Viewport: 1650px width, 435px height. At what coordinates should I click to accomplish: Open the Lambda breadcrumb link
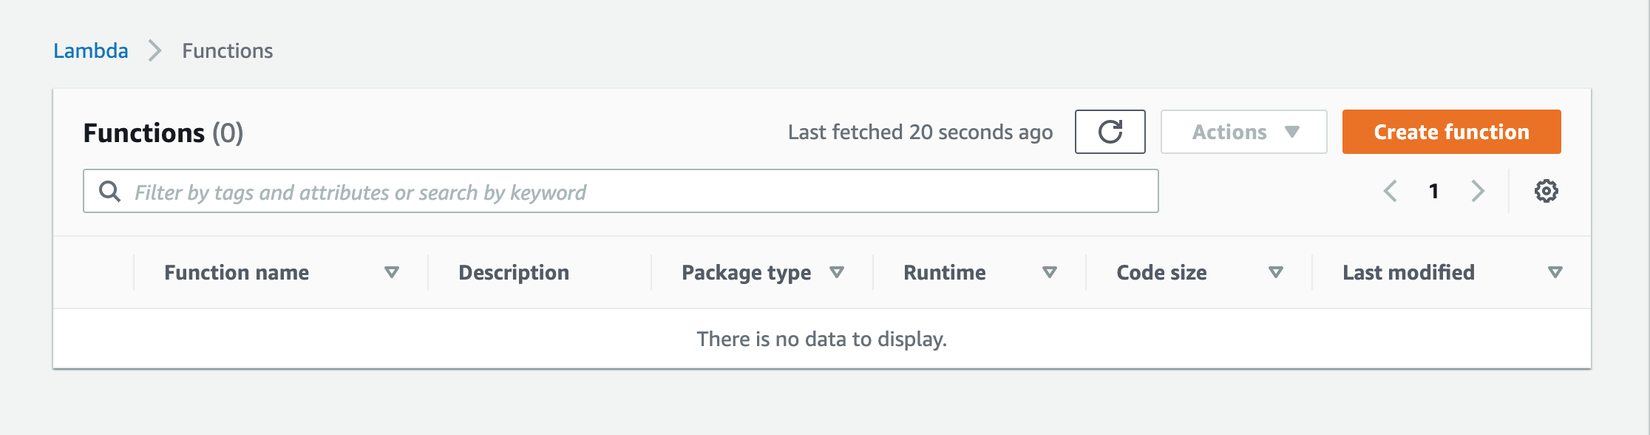(91, 51)
